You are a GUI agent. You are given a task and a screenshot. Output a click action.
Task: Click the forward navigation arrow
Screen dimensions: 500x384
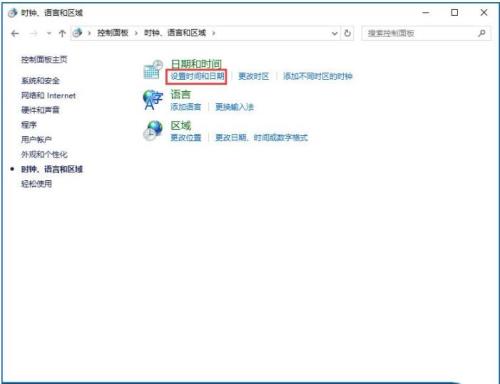tap(33, 33)
